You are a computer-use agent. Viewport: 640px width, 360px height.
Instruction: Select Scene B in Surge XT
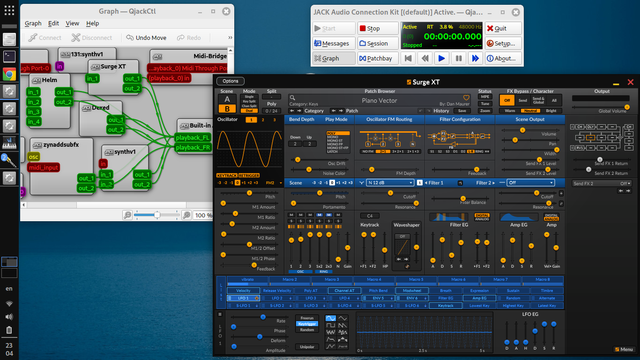coord(227,109)
